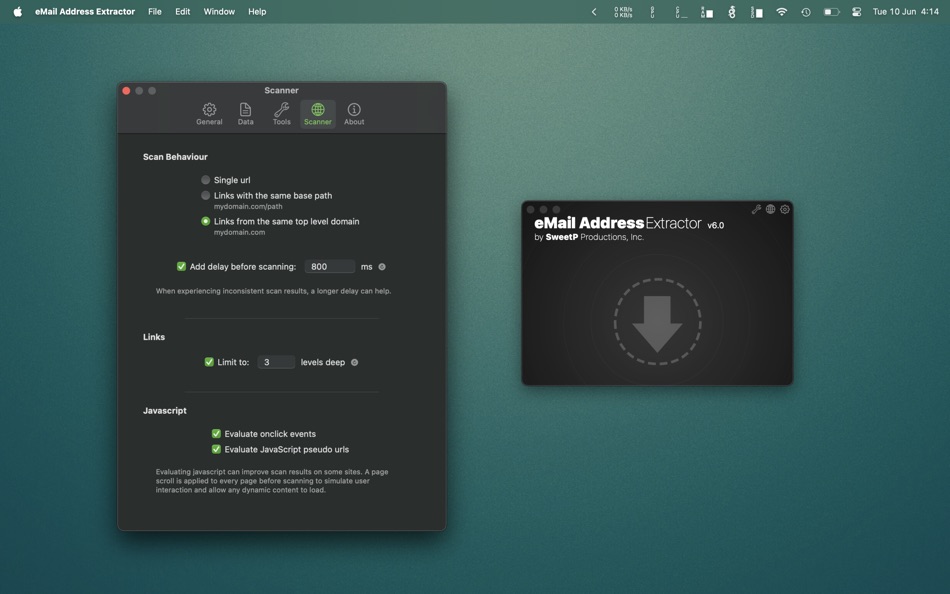Click the v6.0 version label

tap(716, 225)
